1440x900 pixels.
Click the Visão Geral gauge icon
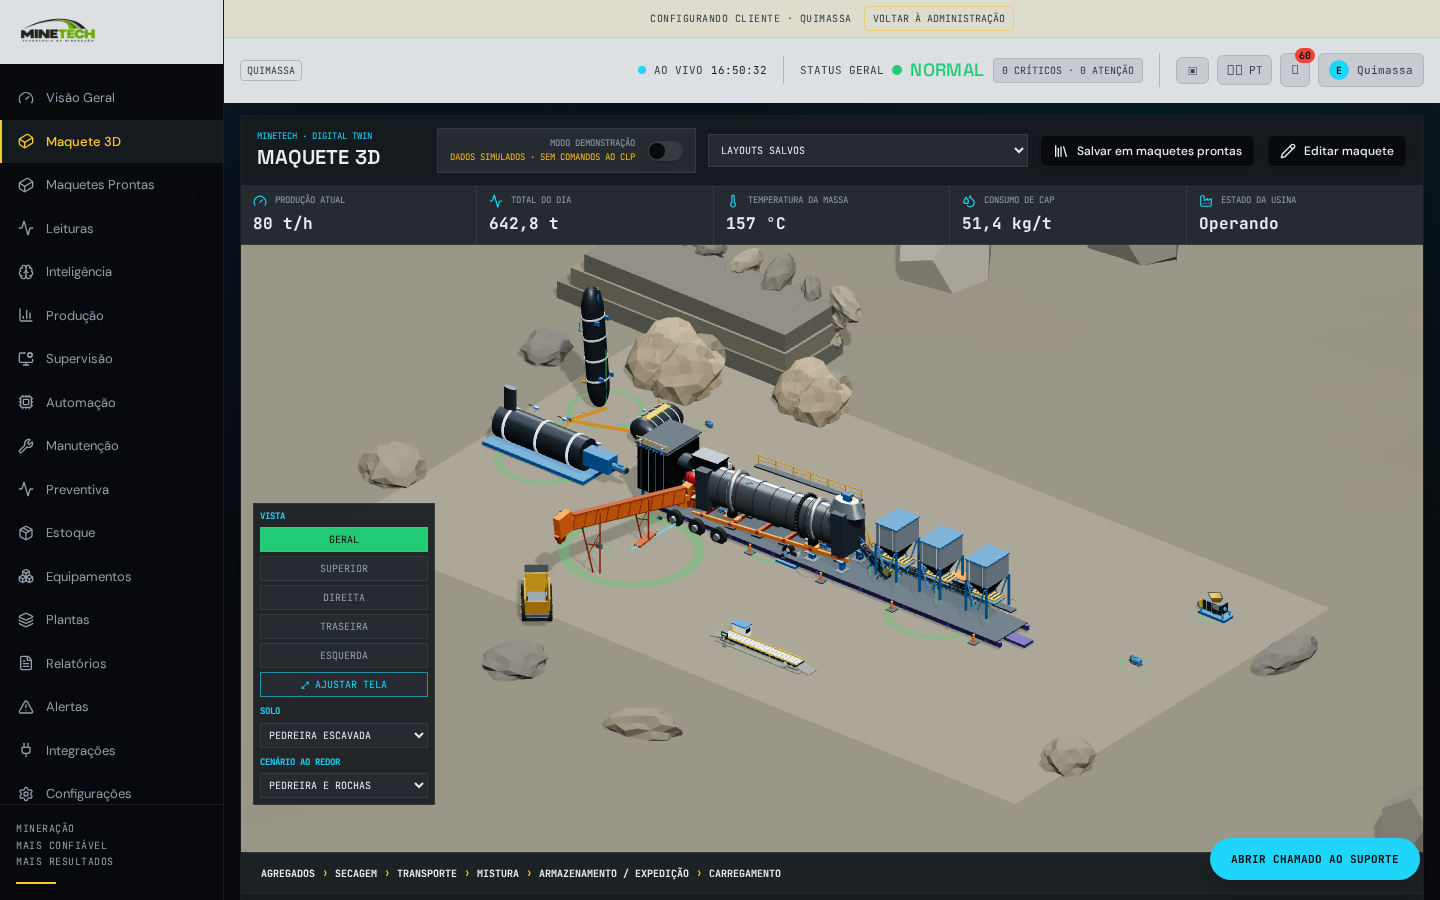(x=26, y=98)
